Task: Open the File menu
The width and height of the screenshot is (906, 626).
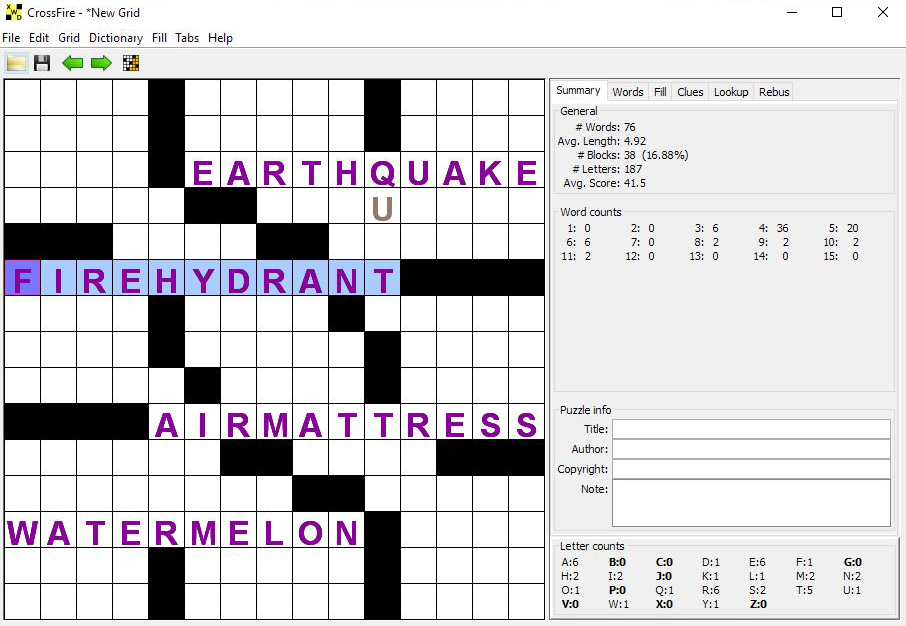Action: point(11,38)
